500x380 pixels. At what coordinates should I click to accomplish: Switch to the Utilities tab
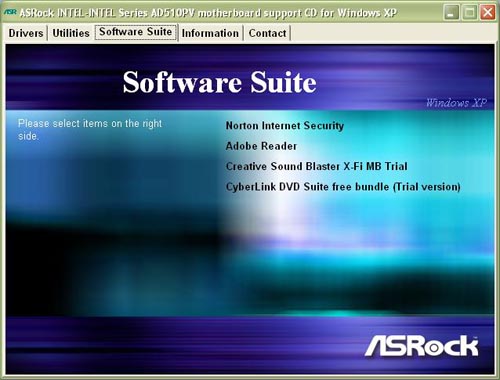(x=71, y=33)
